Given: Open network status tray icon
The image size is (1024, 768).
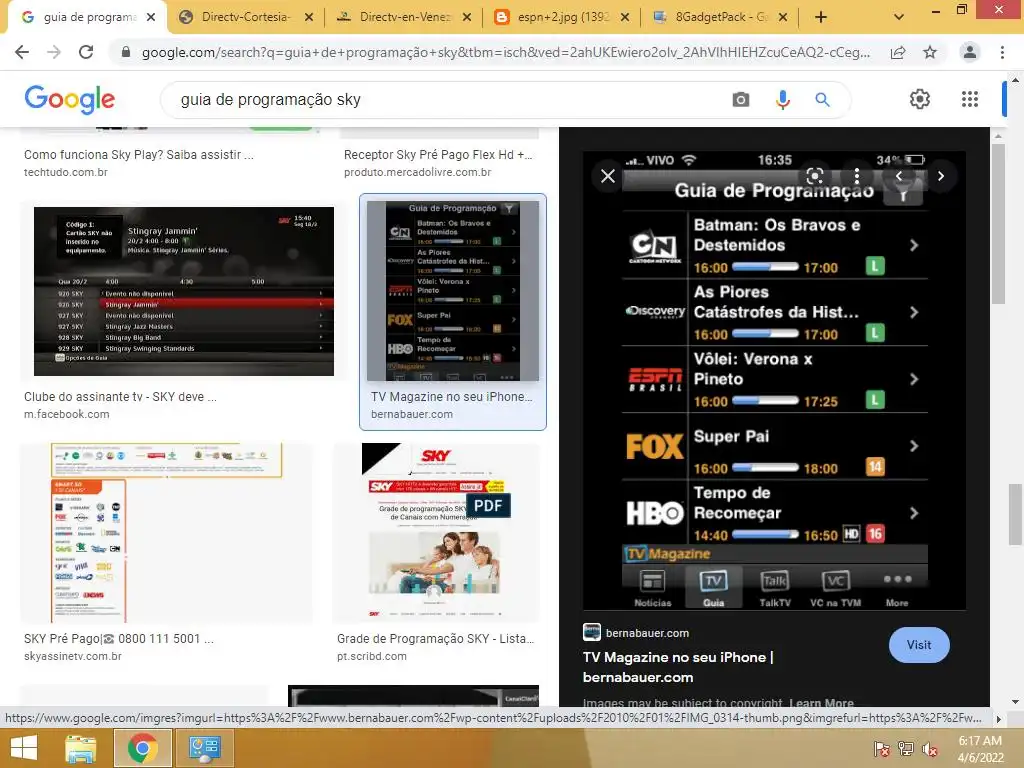Looking at the screenshot, I should (906, 749).
